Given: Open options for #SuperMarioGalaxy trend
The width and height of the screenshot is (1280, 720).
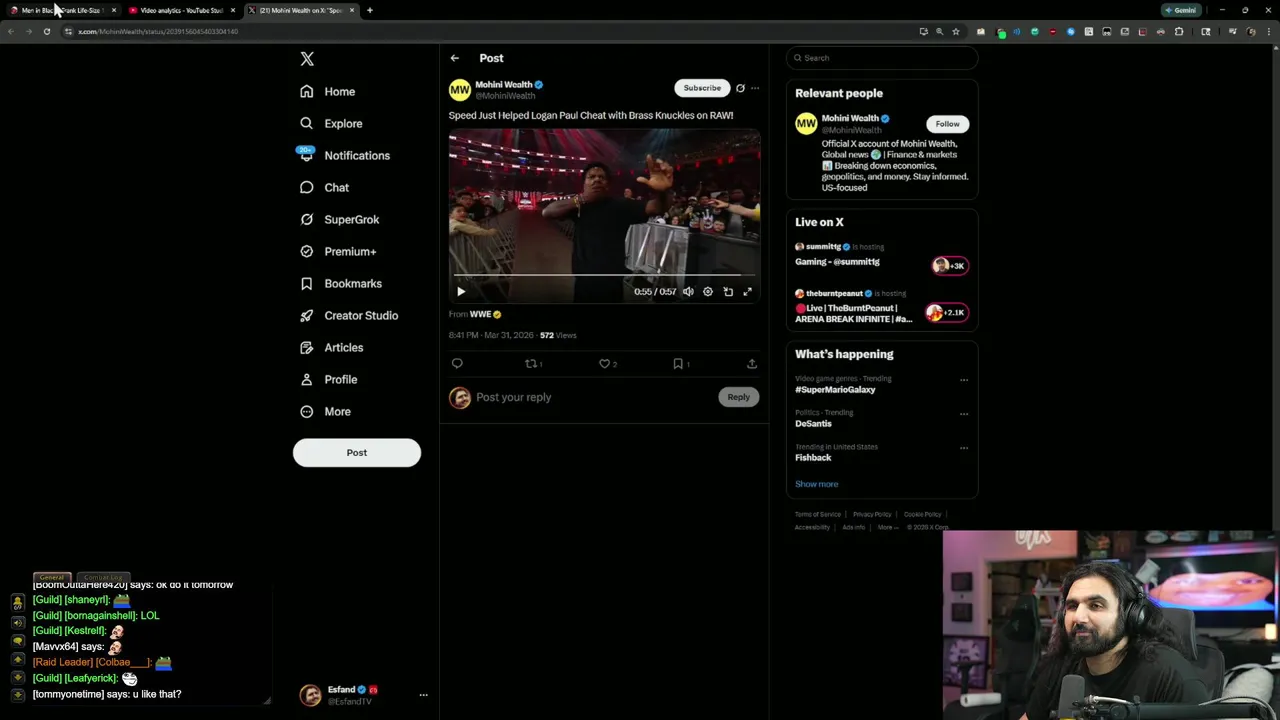Looking at the screenshot, I should click(964, 380).
